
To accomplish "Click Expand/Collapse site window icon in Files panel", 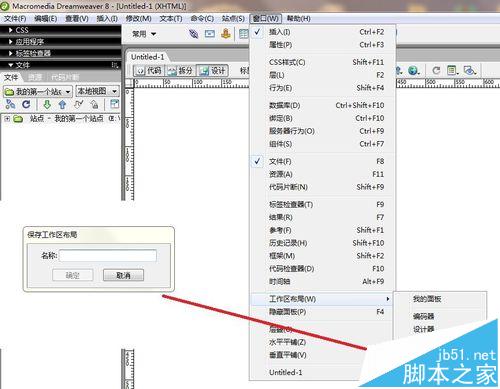I will click(x=114, y=104).
